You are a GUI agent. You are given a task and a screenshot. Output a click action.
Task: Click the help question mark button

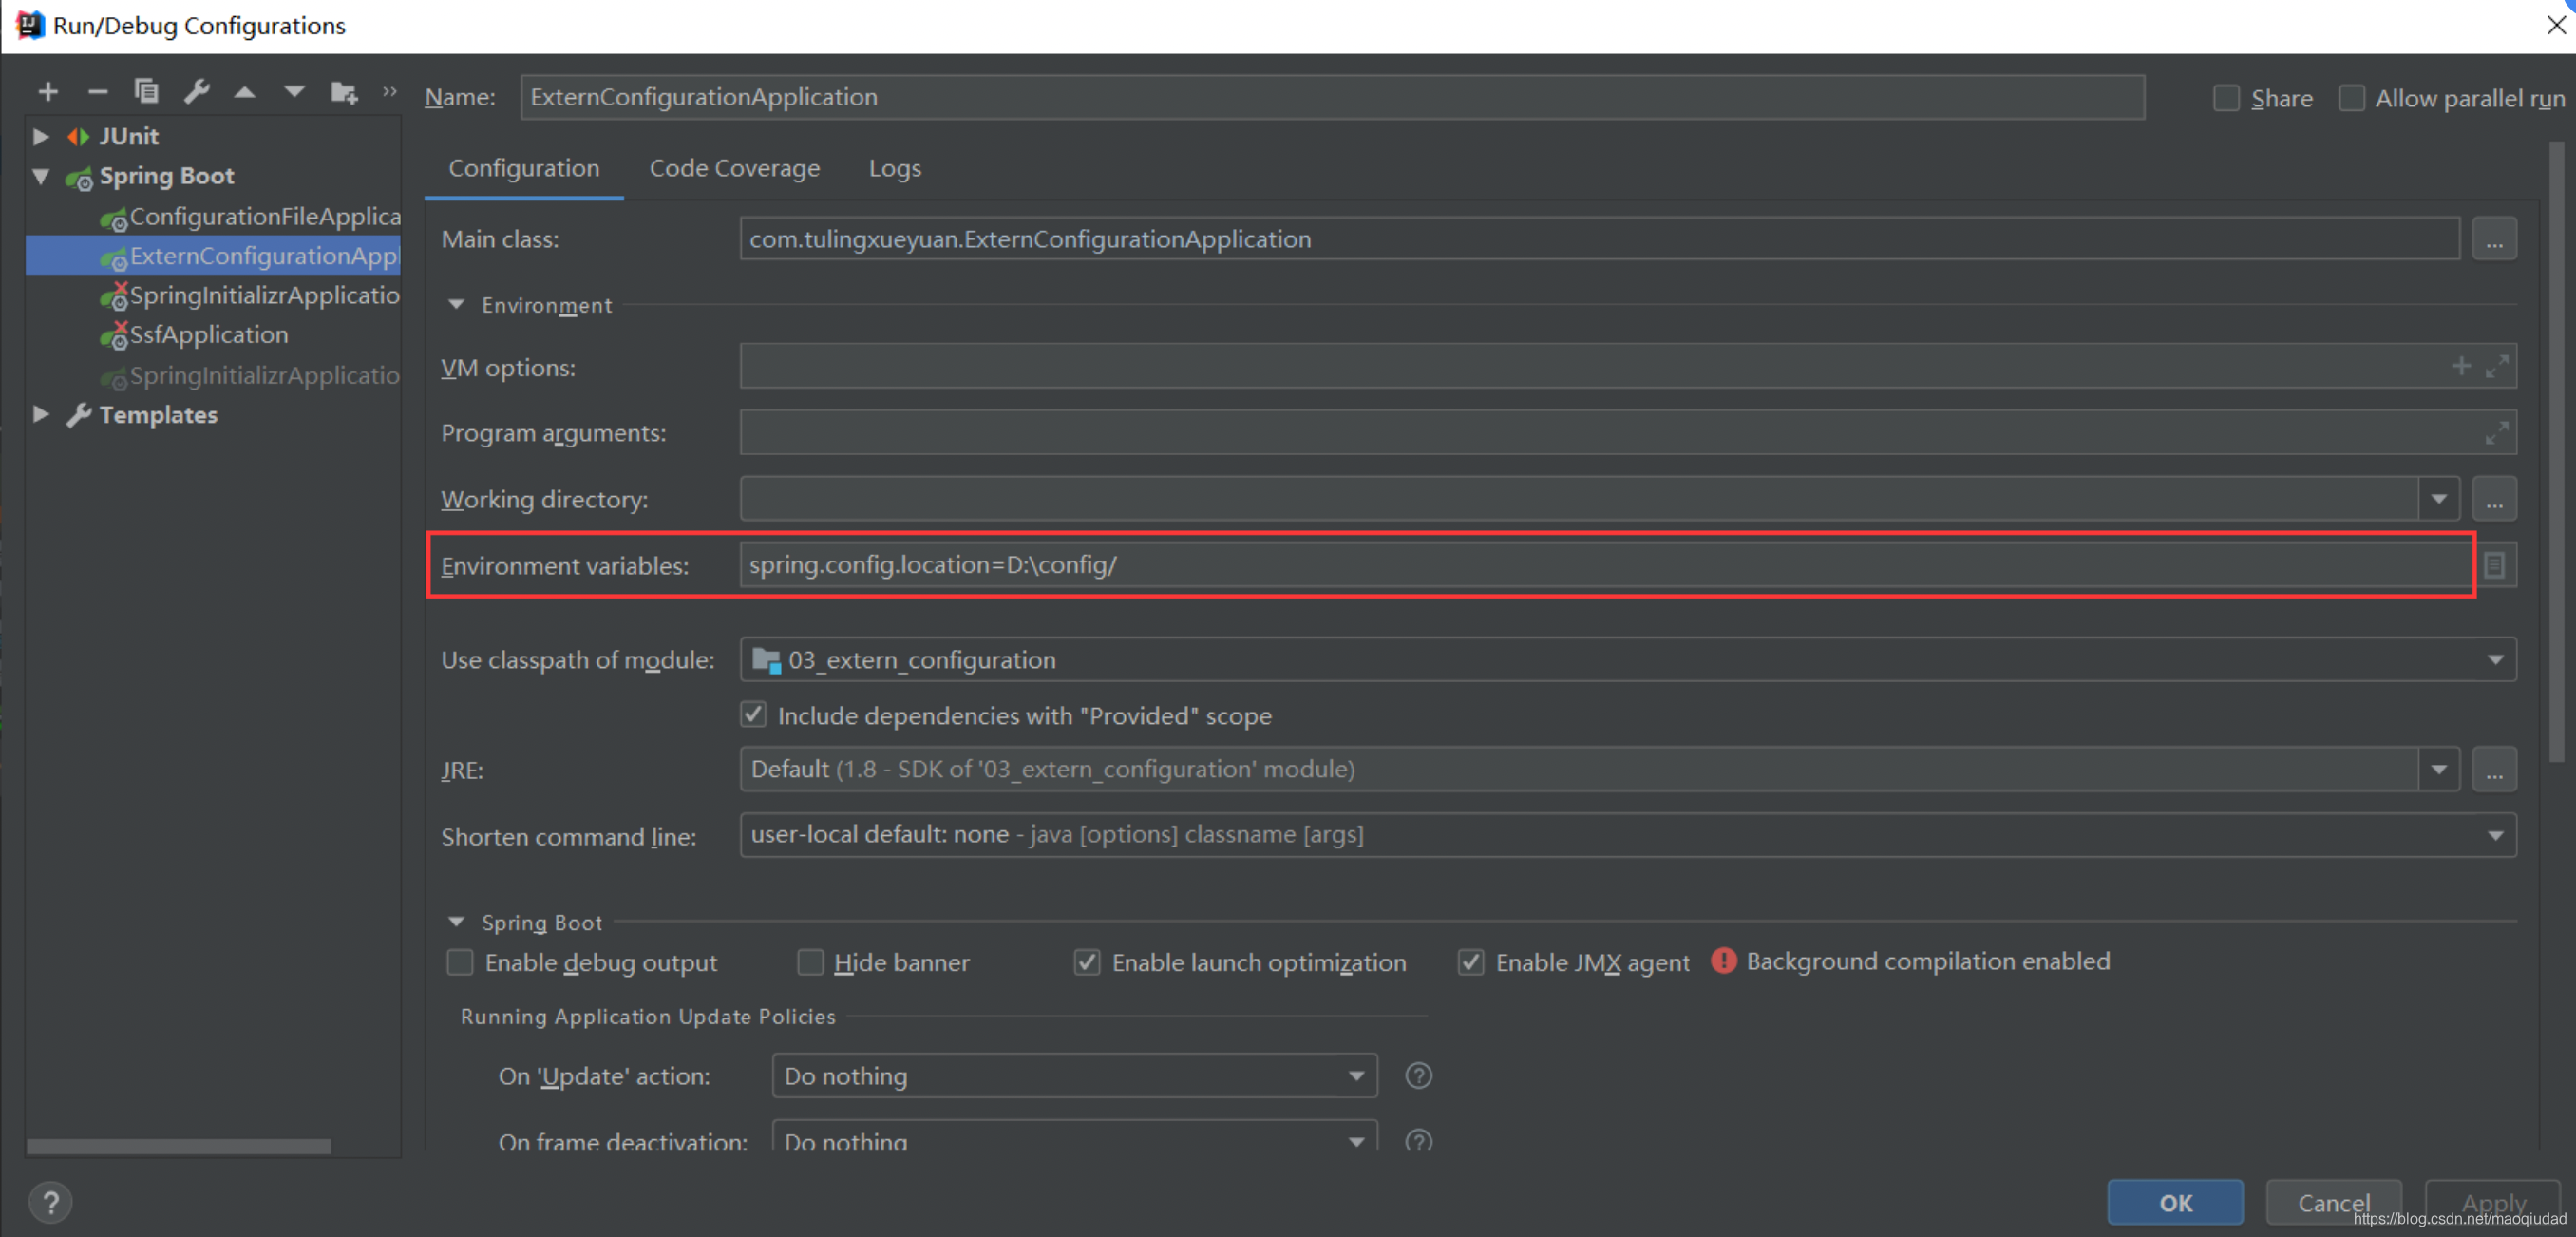coord(50,1202)
